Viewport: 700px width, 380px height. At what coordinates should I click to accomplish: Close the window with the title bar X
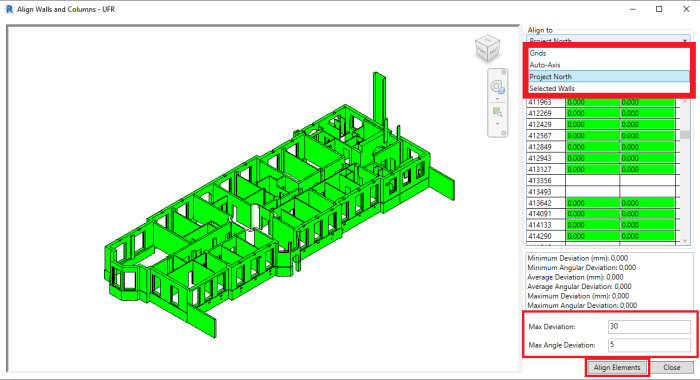(x=686, y=9)
